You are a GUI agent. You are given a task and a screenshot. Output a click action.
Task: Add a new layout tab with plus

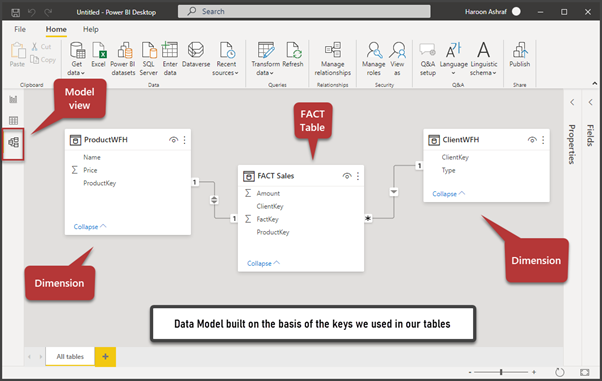point(105,356)
